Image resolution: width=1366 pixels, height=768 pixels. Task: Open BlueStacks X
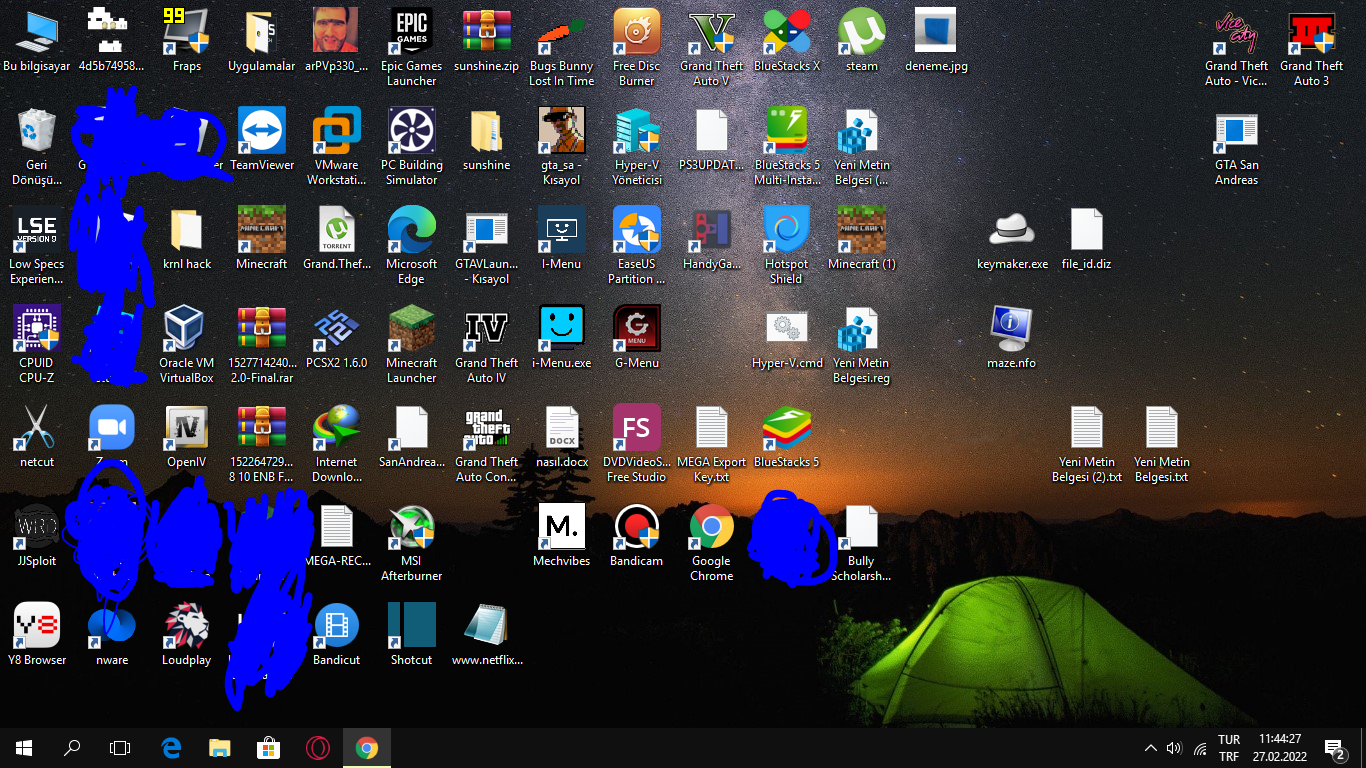787,42
